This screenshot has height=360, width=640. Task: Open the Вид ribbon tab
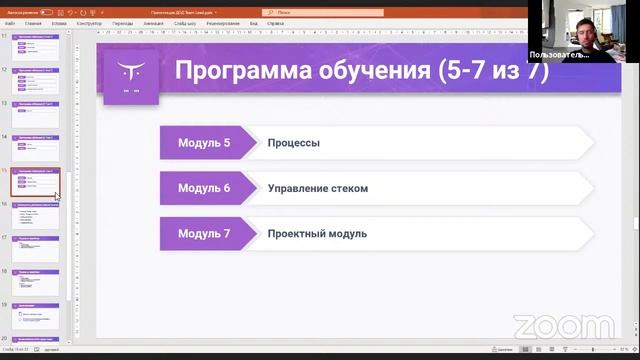pos(253,24)
